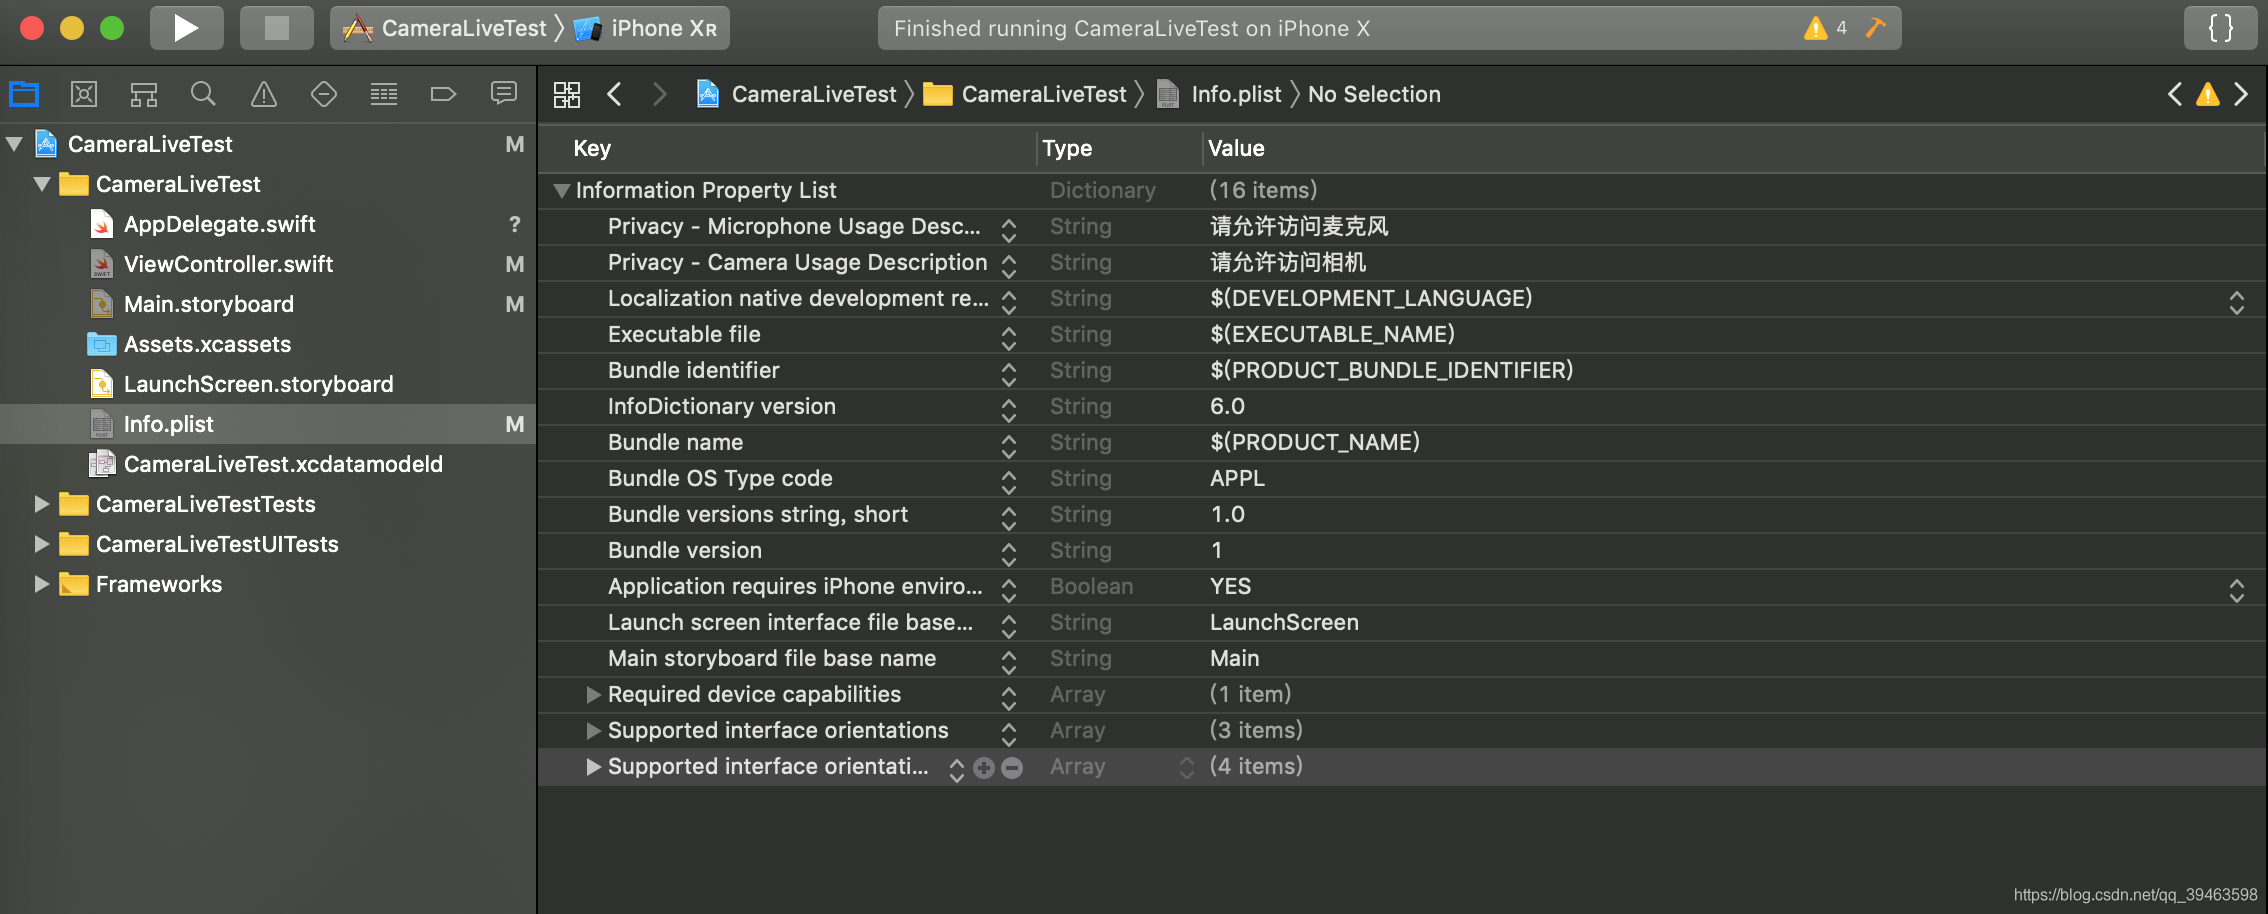Open AppDelegate.swift file
Viewport: 2268px width, 914px height.
tap(219, 224)
